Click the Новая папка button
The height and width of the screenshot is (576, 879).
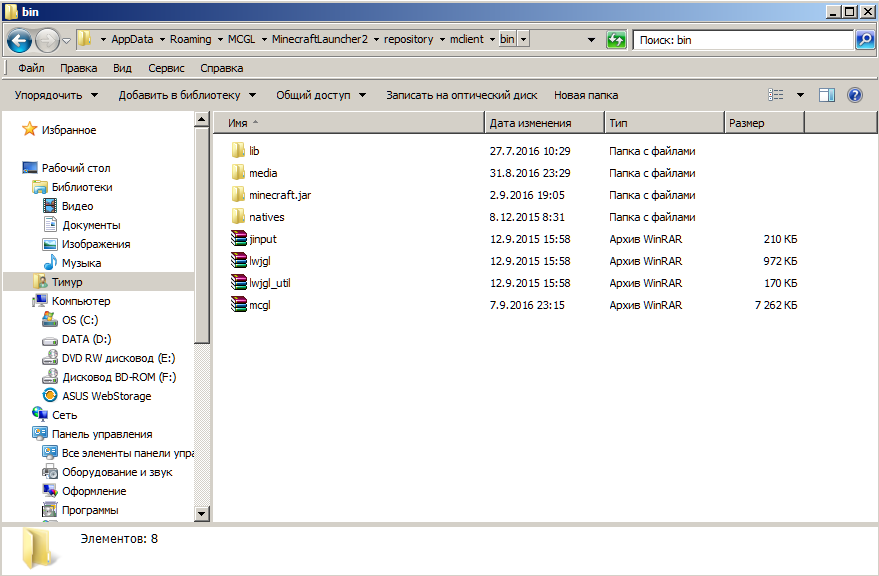click(586, 95)
